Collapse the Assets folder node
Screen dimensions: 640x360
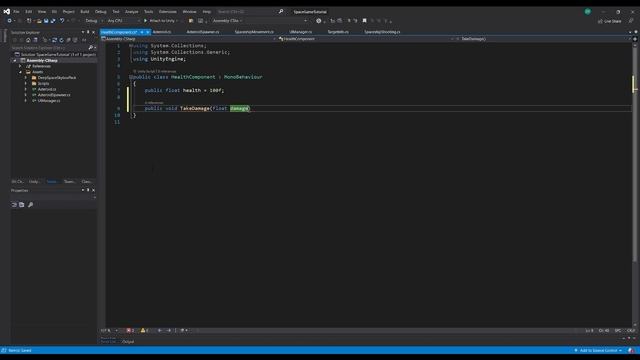click(x=20, y=72)
